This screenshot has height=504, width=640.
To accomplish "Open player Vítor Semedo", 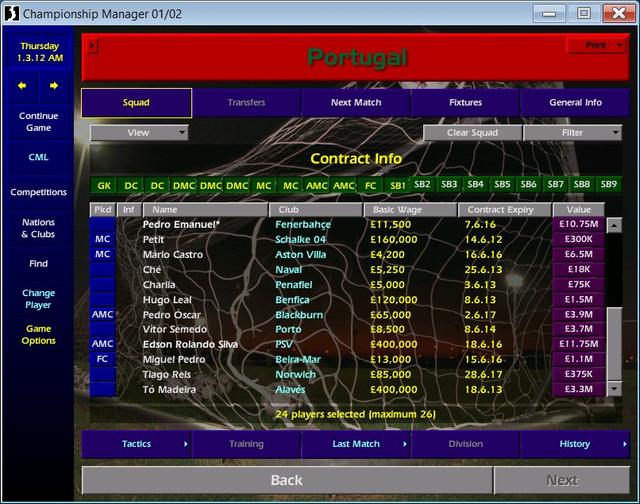I will [175, 329].
